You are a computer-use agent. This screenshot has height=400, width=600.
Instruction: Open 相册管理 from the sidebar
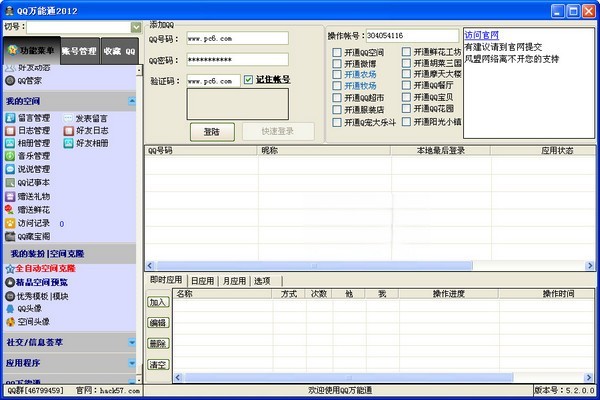click(10, 143)
